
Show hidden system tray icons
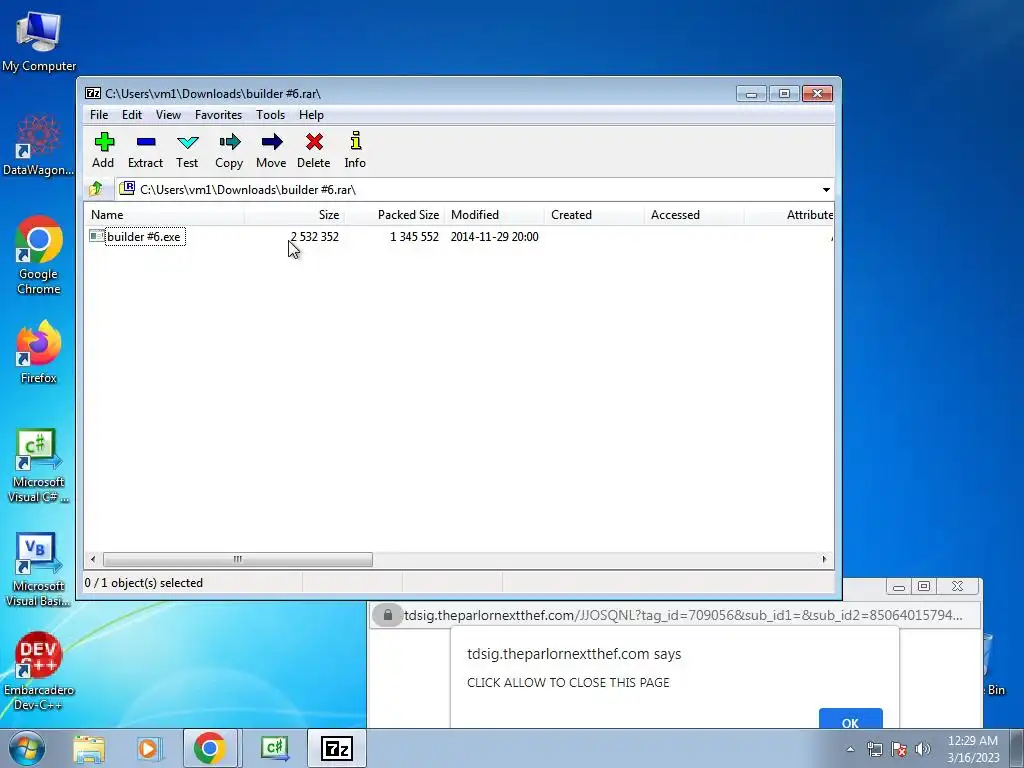point(850,749)
